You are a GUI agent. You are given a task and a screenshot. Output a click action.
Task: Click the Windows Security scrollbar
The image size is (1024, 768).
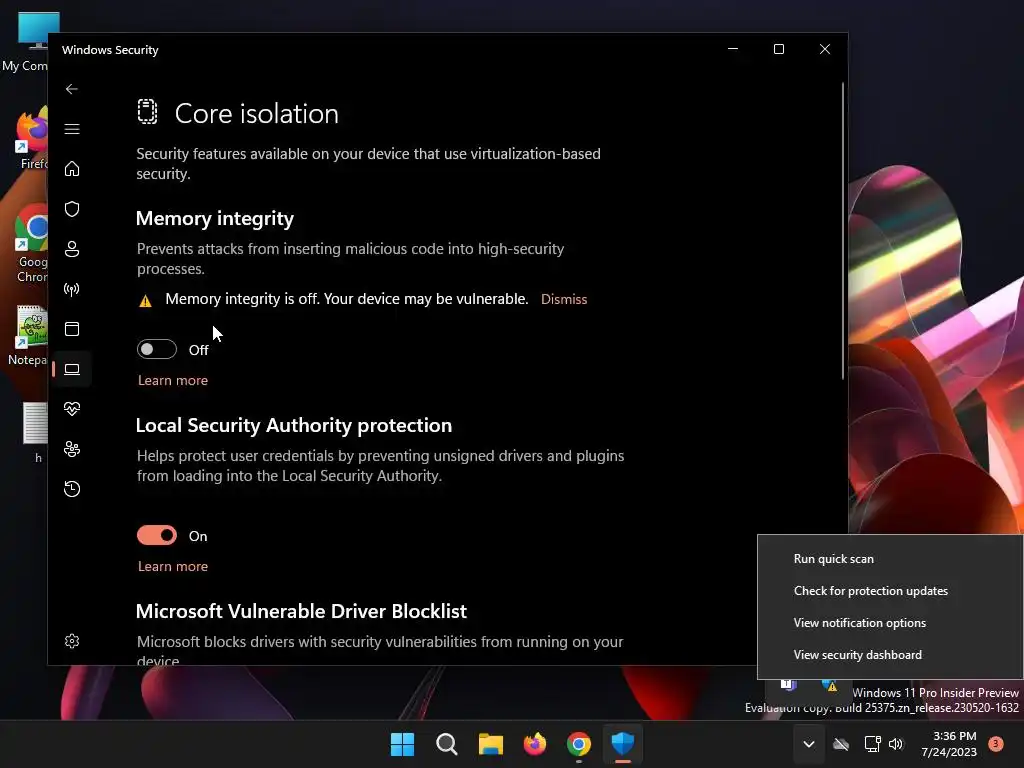click(843, 230)
